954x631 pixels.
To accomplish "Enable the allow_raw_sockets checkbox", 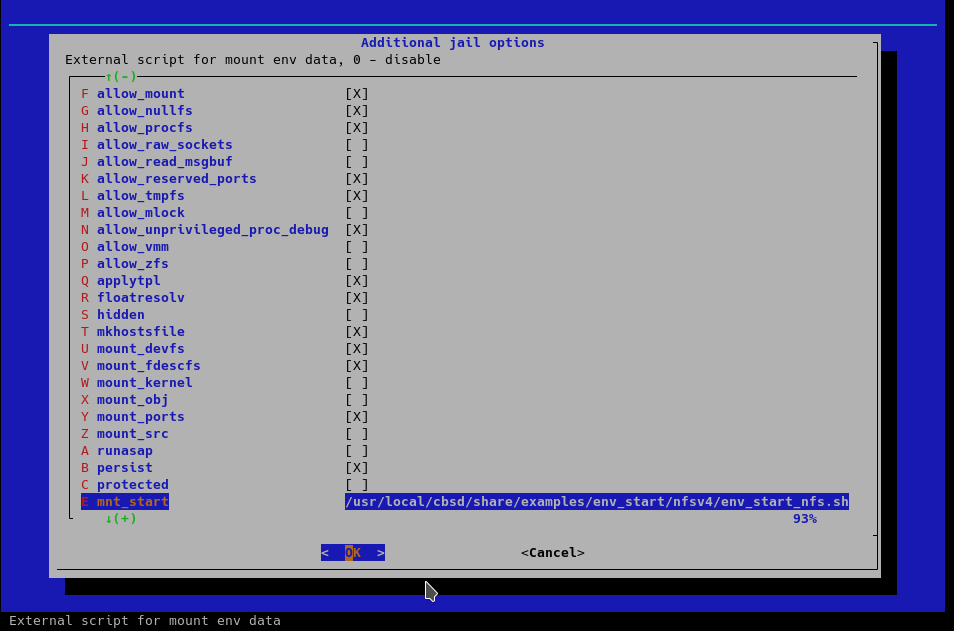I will tap(357, 145).
